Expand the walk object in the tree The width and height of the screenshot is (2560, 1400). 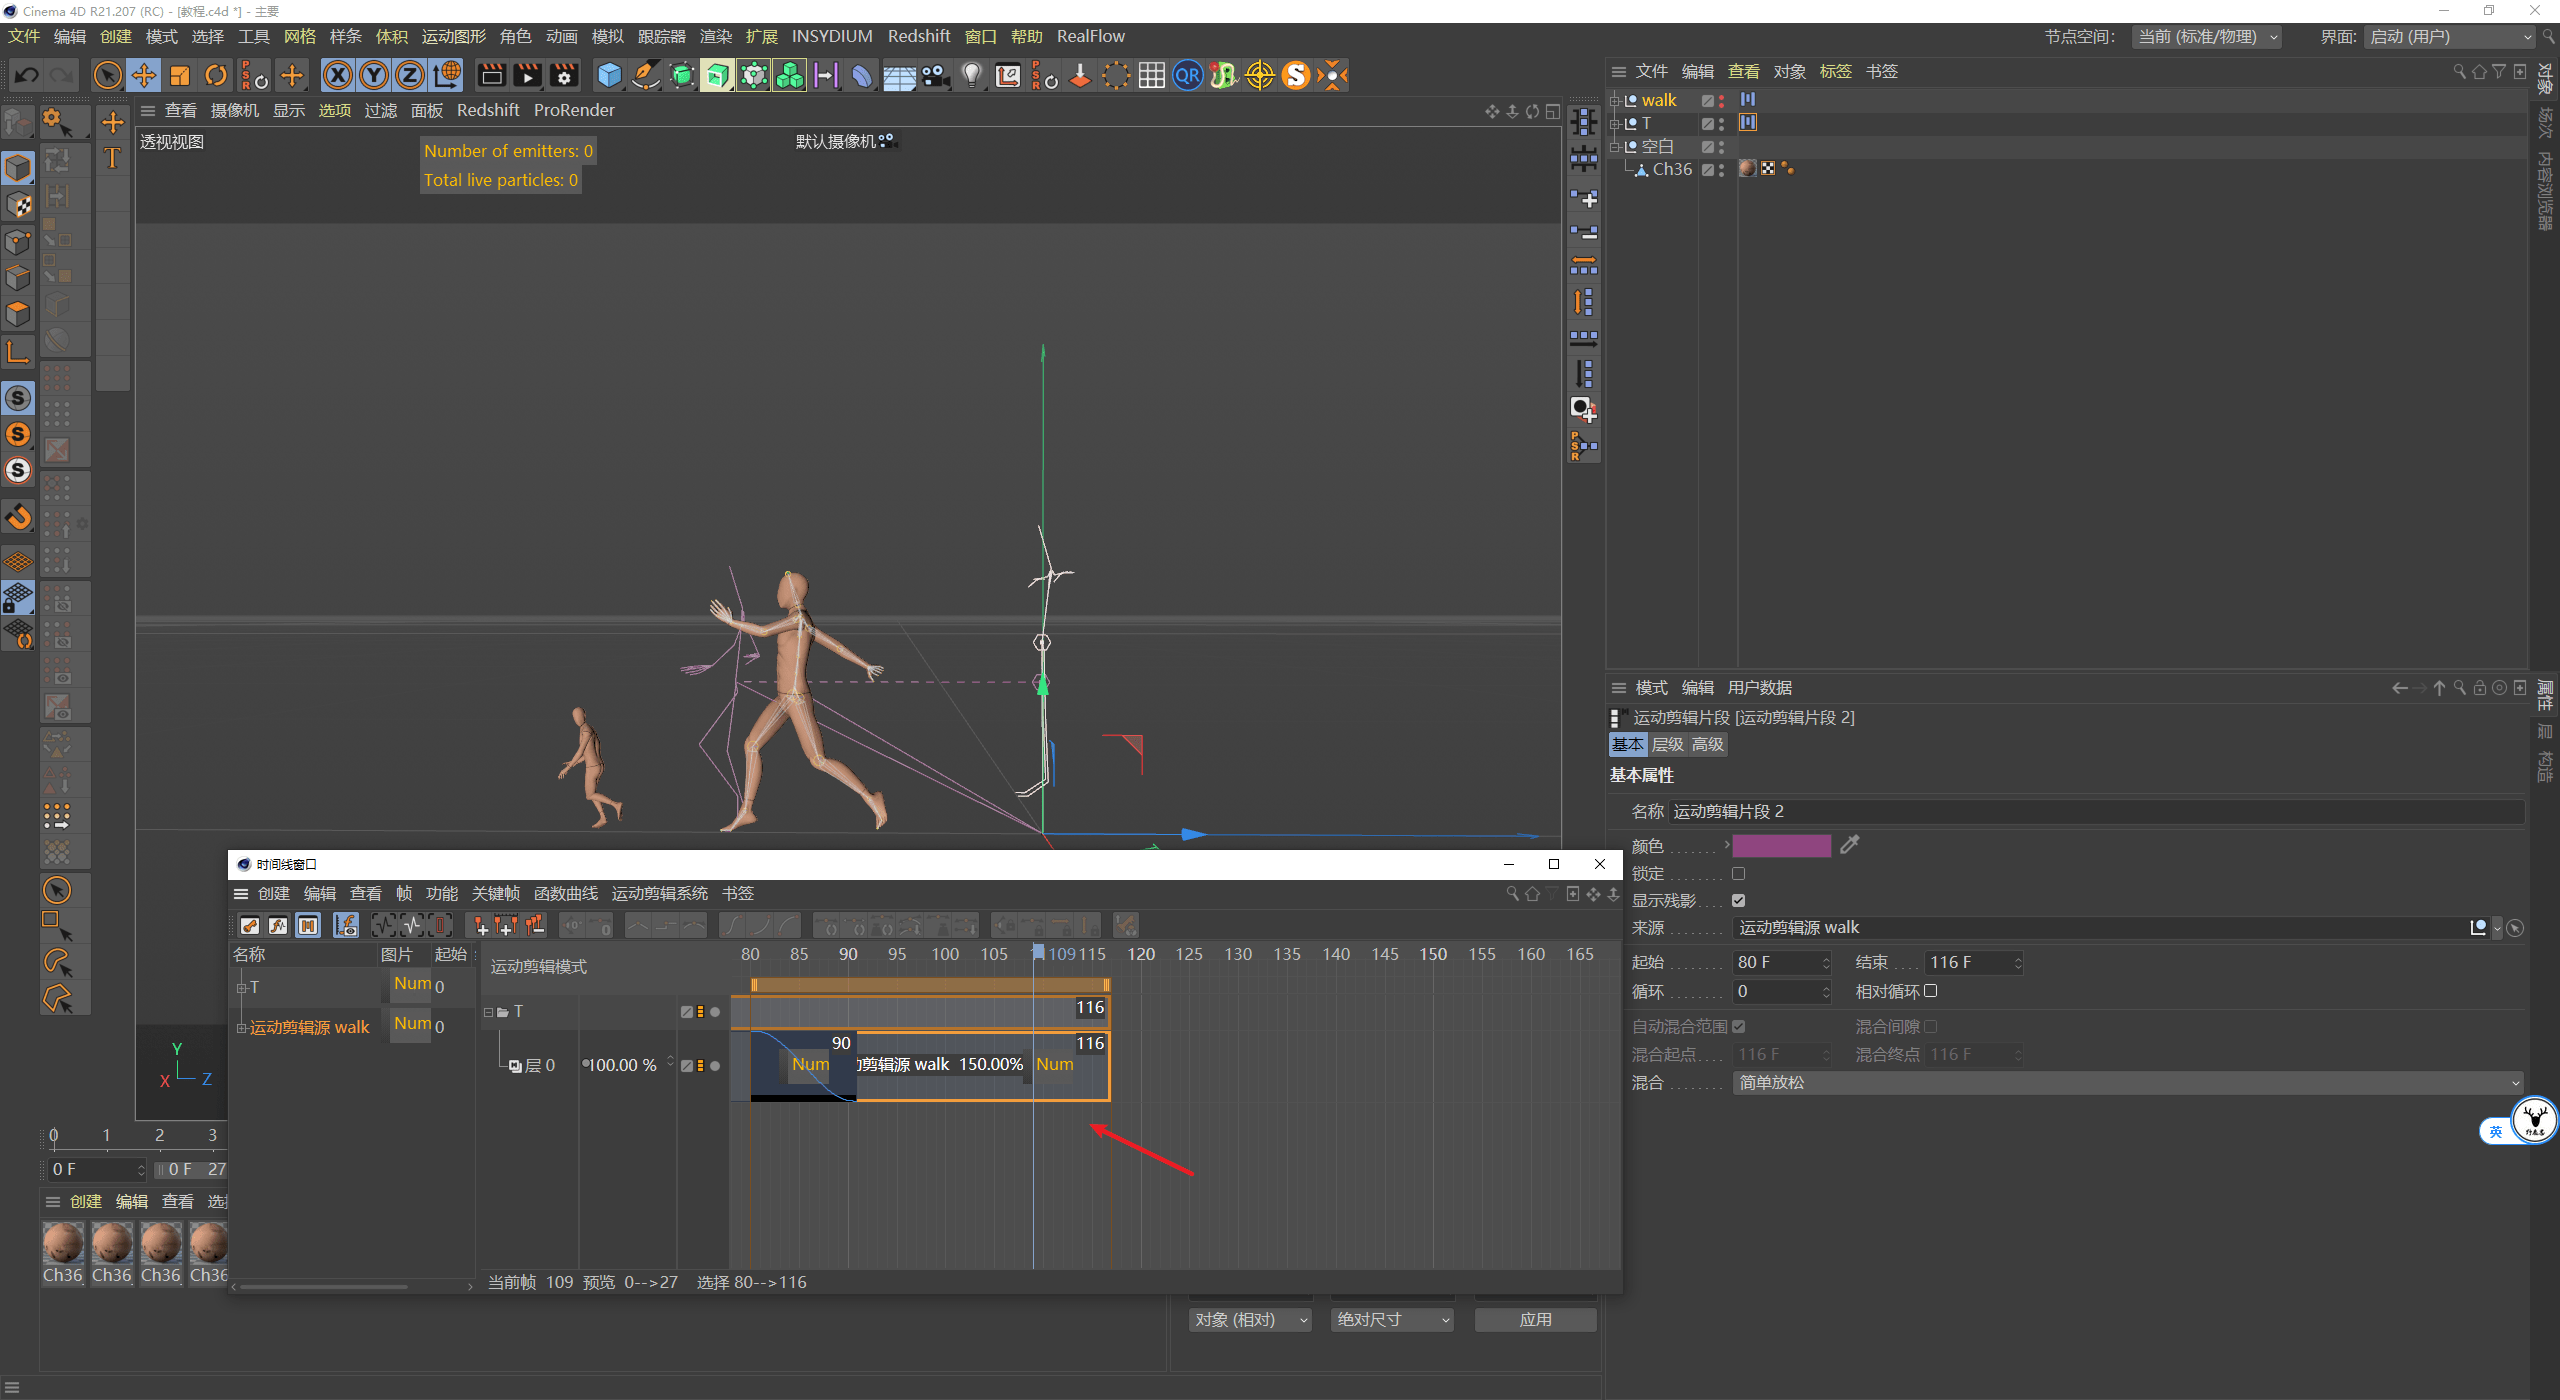pyautogui.click(x=1614, y=101)
